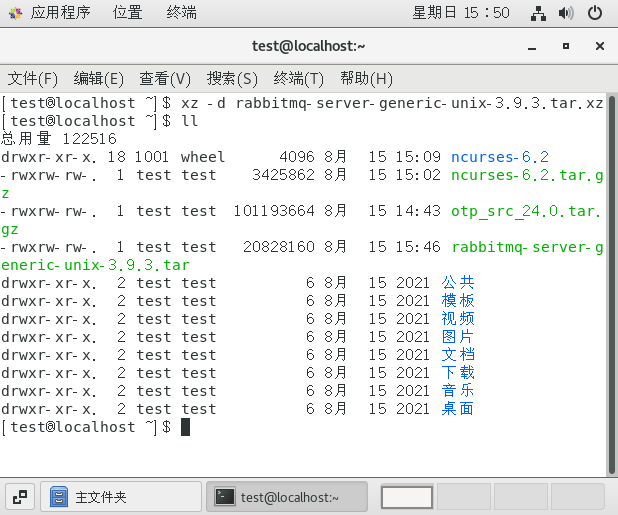The width and height of the screenshot is (618, 515).
Task: Open the 查看(V) menu
Action: click(x=165, y=78)
